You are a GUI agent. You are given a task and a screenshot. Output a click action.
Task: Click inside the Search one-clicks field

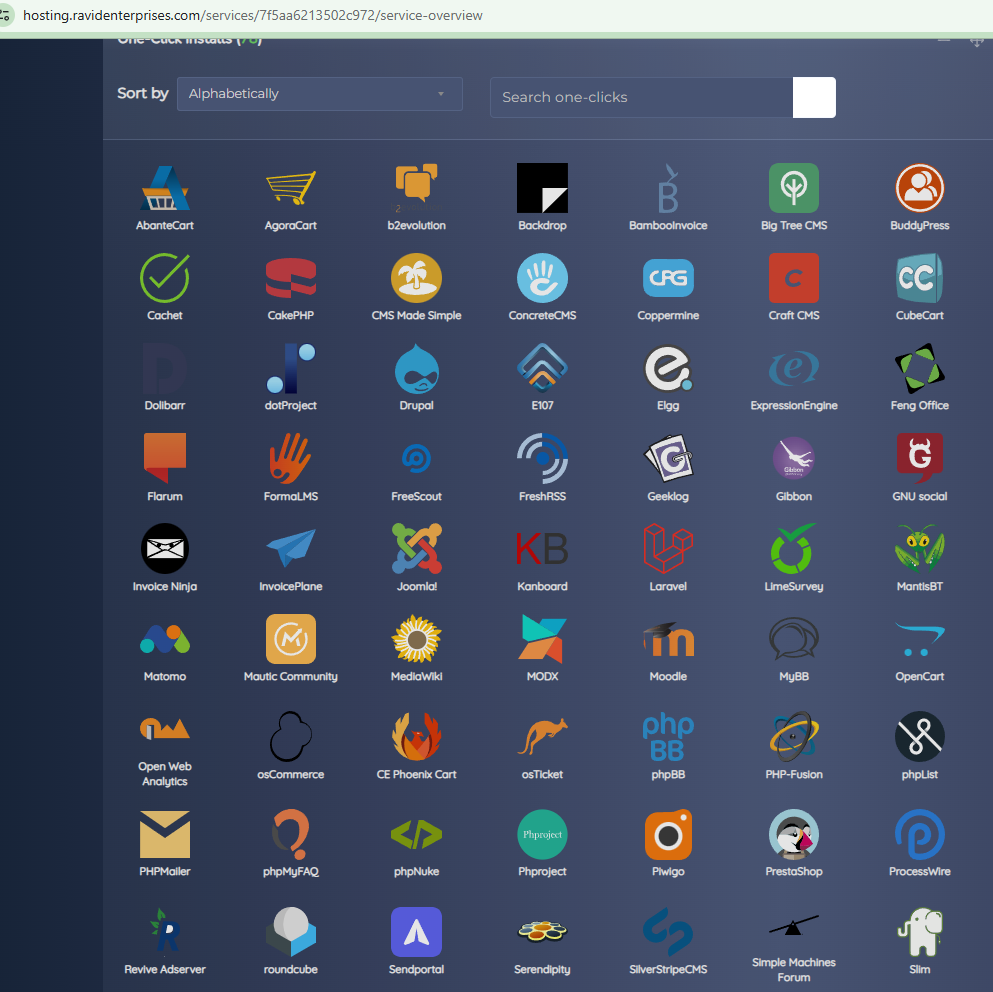point(640,97)
